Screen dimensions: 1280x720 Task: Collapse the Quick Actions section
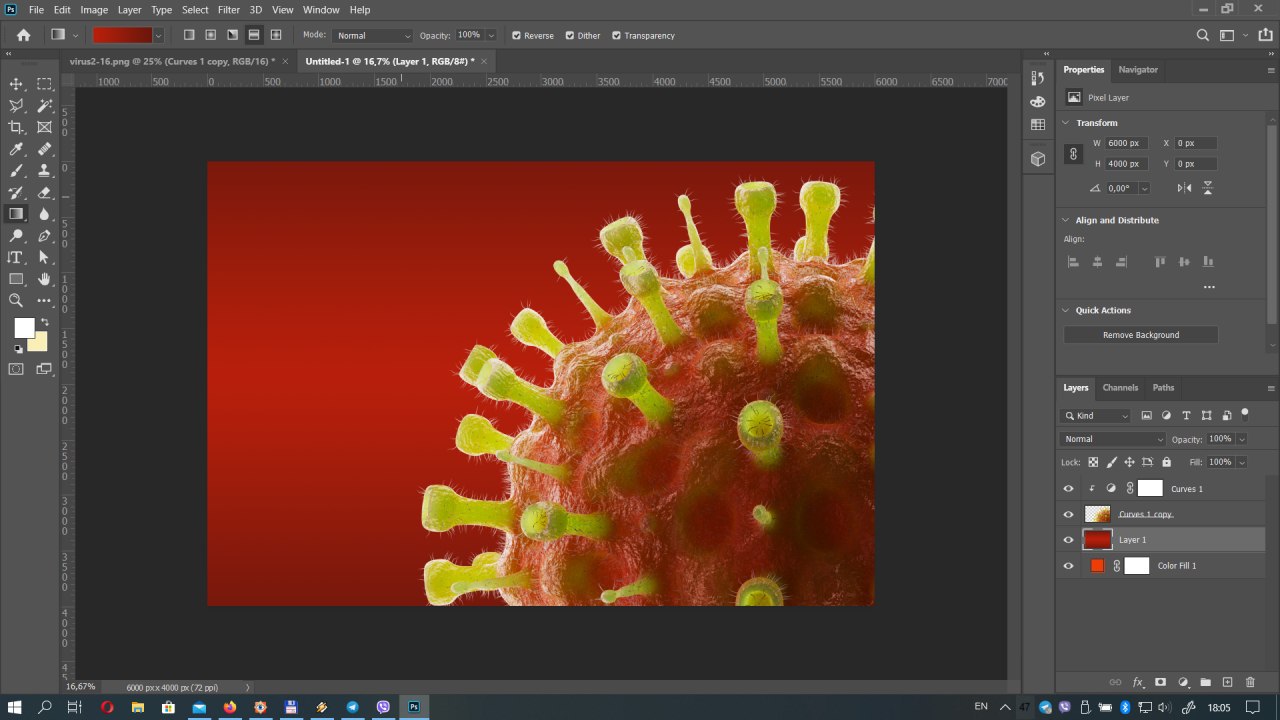pyautogui.click(x=1066, y=311)
